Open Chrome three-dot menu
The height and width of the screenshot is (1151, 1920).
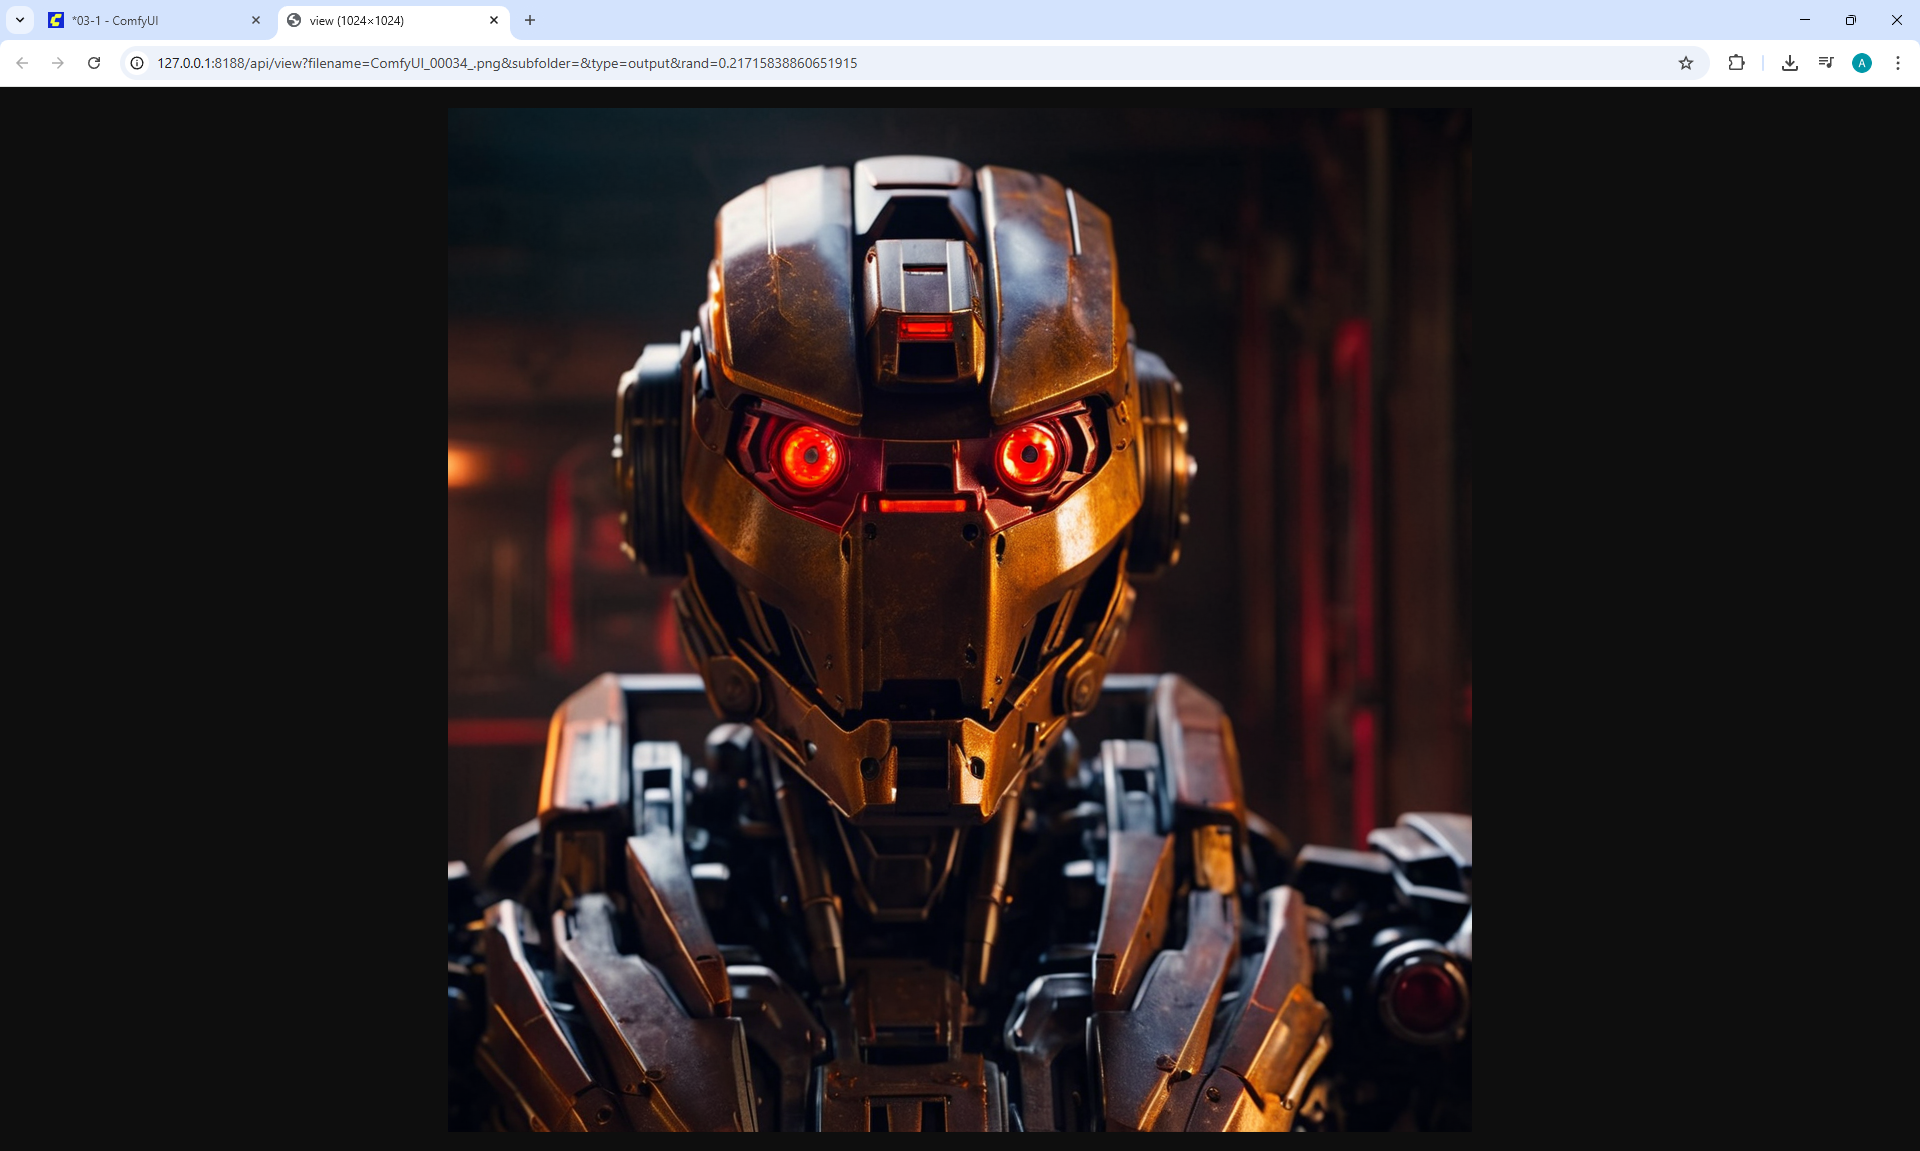(1898, 63)
